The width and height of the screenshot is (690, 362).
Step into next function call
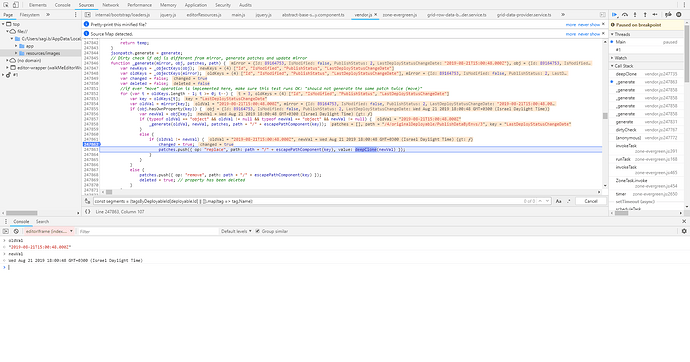click(635, 15)
